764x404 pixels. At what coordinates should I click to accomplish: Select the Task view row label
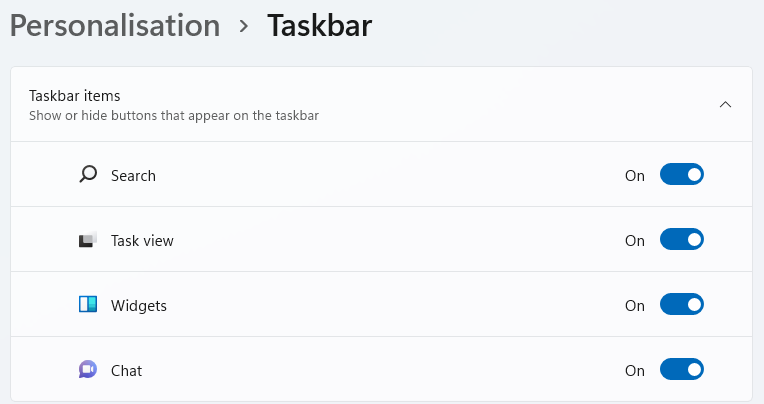point(142,241)
